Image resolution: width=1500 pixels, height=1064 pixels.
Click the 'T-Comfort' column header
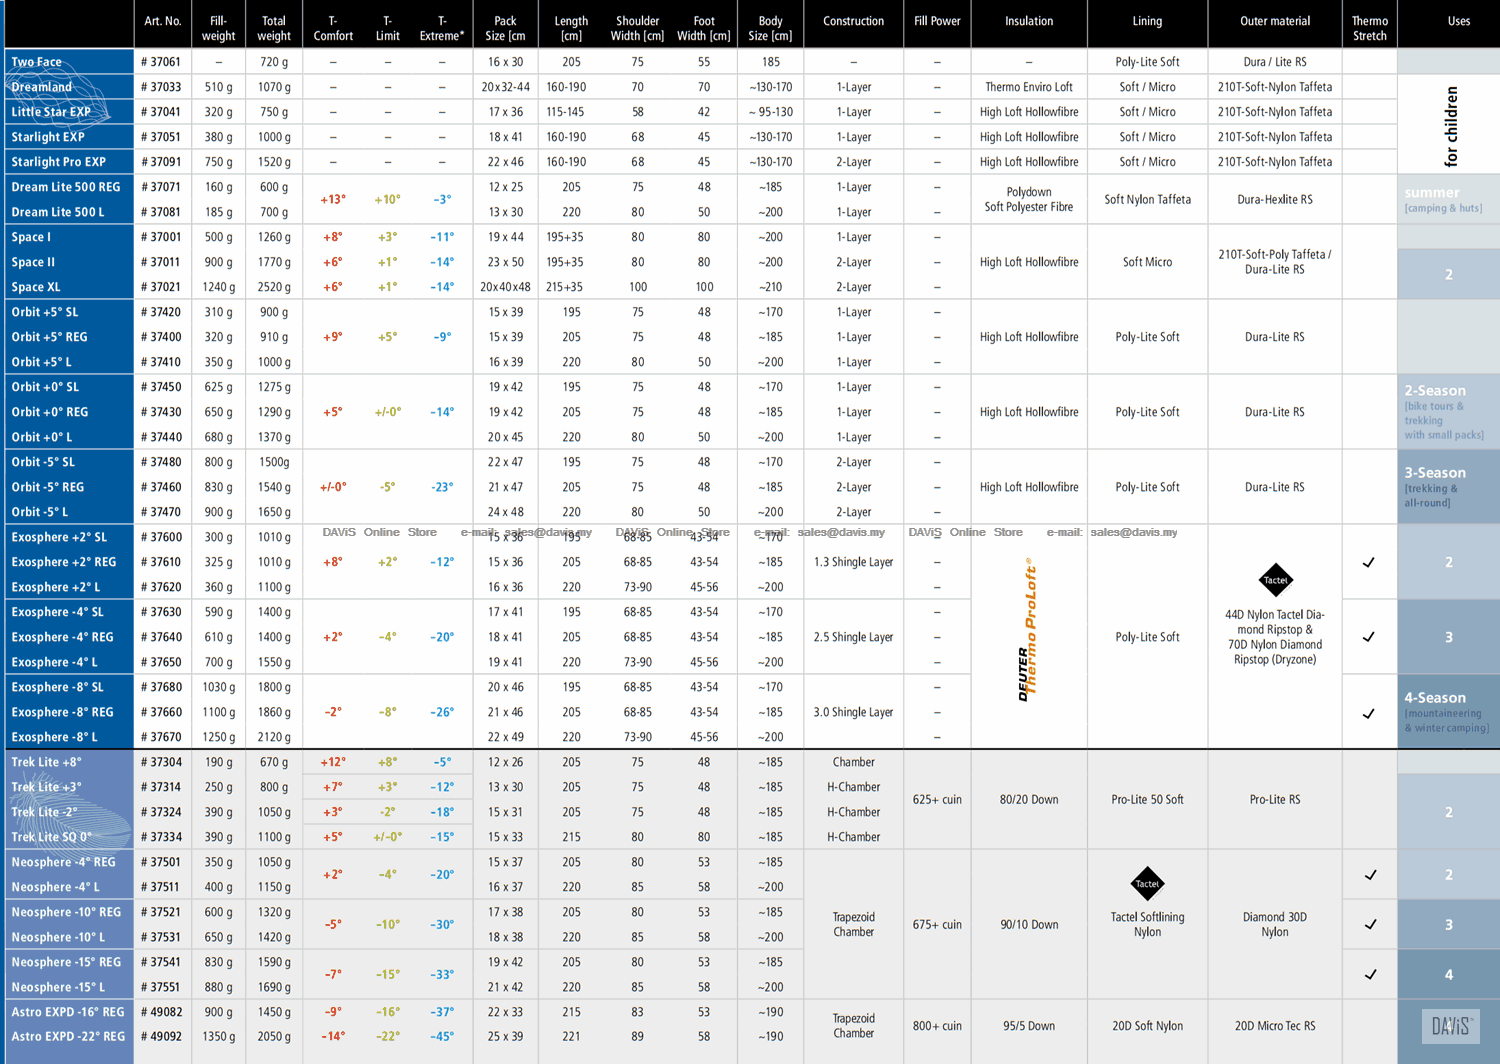333,28
